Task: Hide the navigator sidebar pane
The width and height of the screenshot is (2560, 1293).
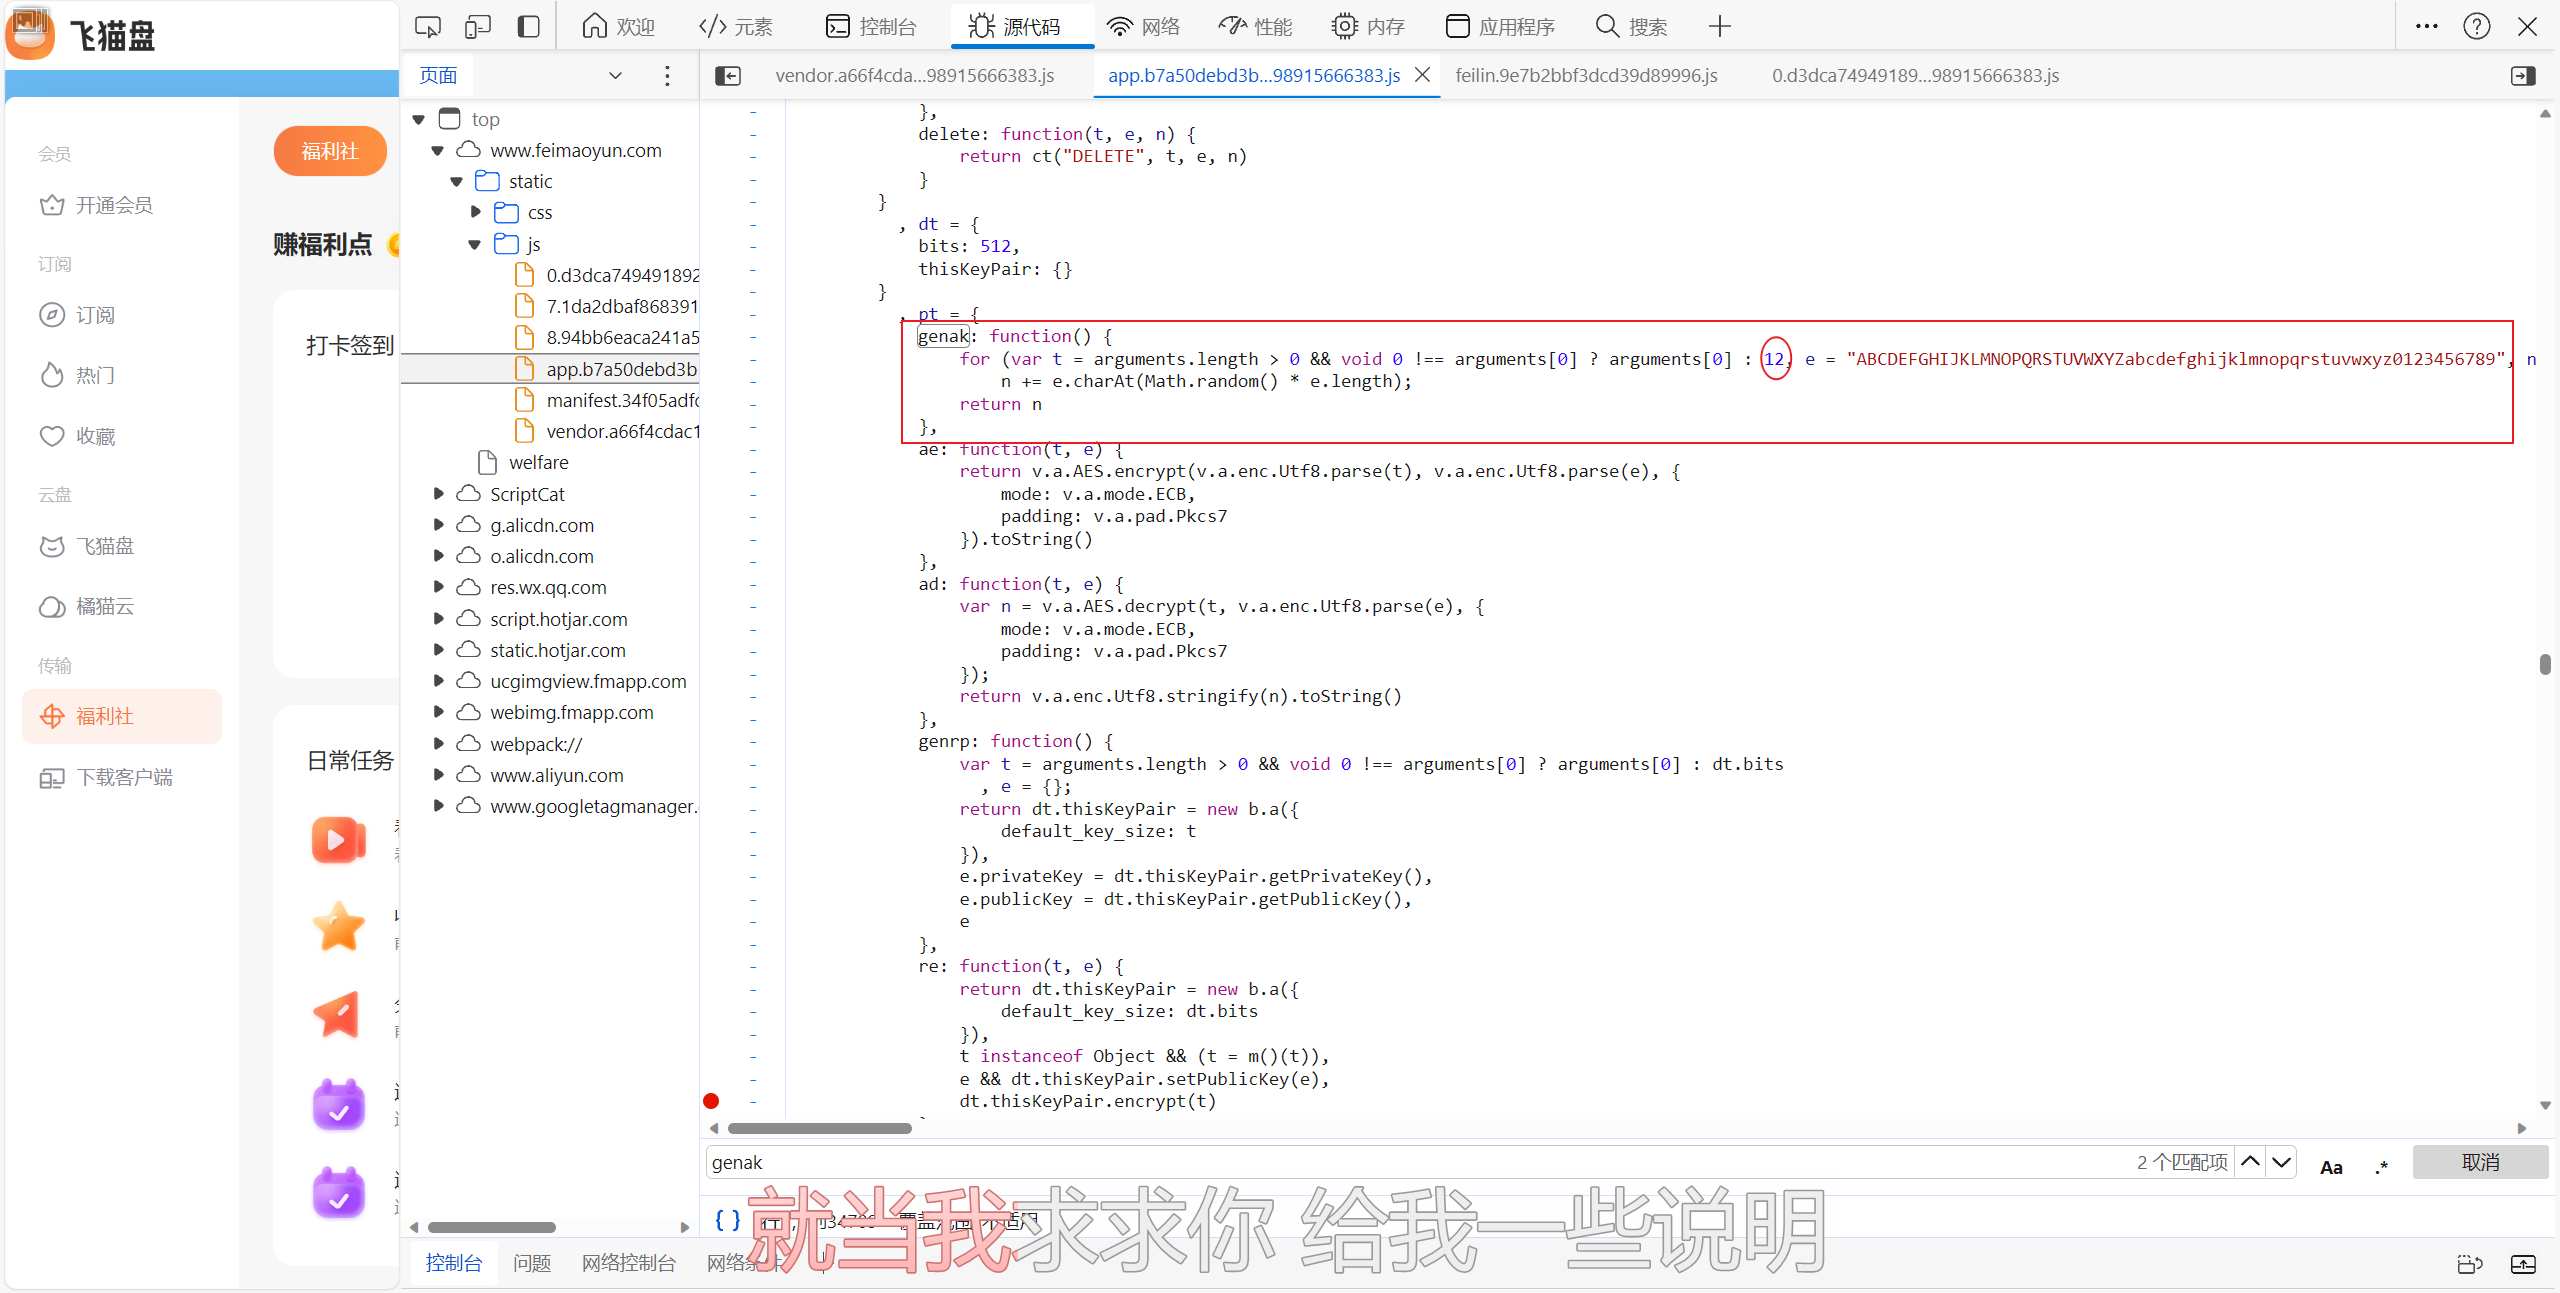Action: tap(729, 76)
